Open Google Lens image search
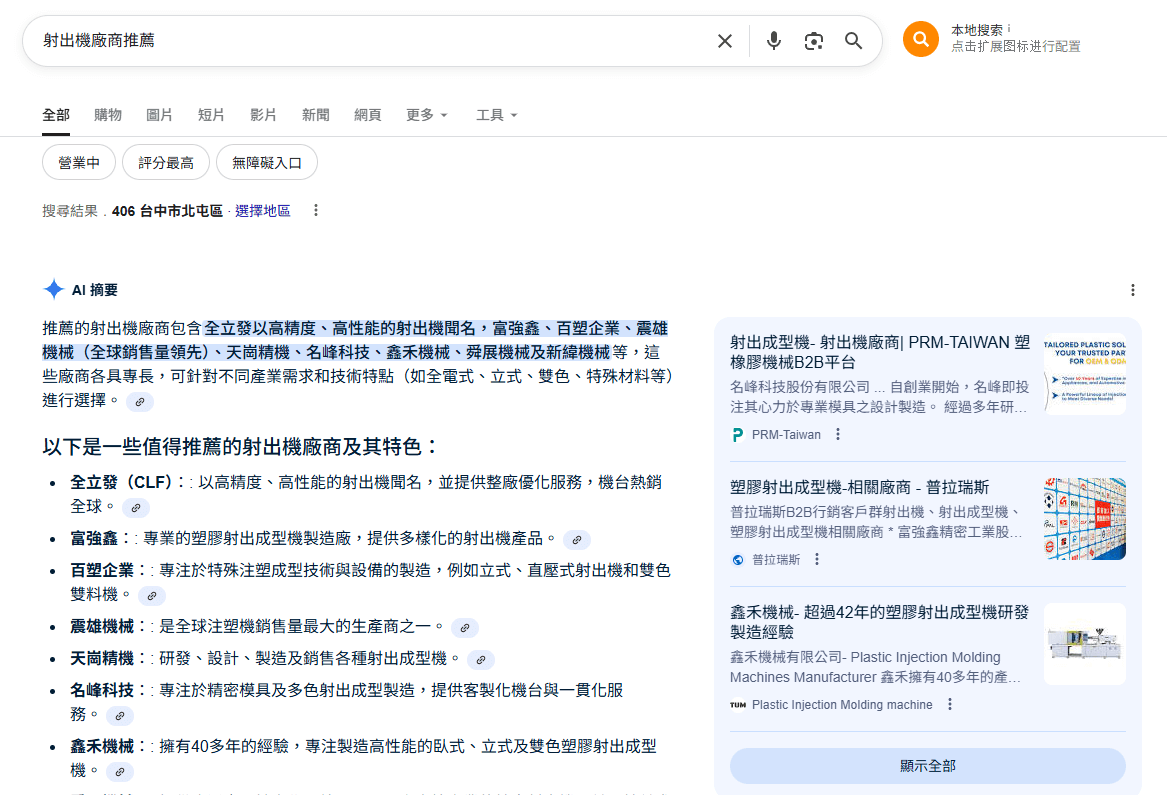Viewport: 1167px width, 795px height. point(813,41)
